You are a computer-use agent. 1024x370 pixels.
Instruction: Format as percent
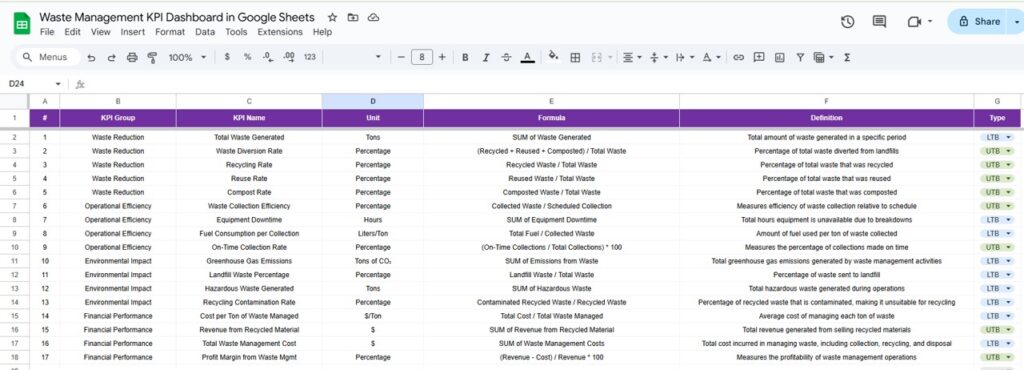click(x=248, y=57)
